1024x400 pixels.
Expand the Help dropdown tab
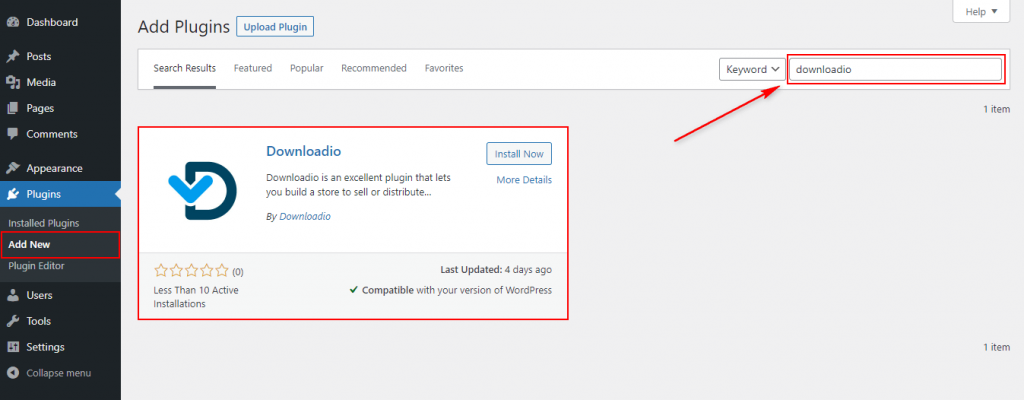pos(982,11)
